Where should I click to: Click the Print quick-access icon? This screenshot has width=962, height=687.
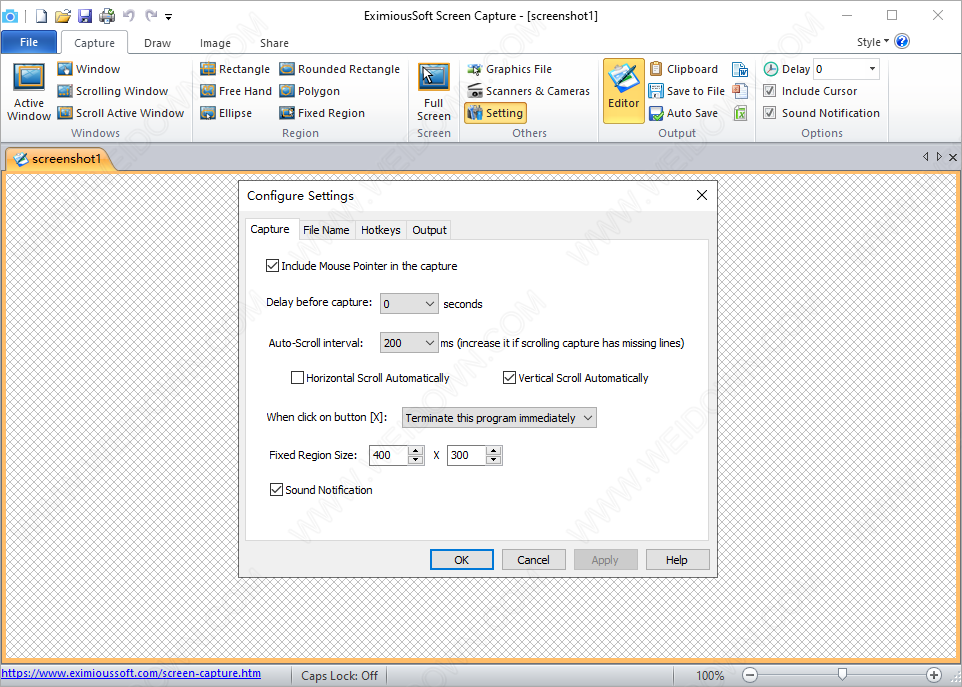pyautogui.click(x=107, y=16)
